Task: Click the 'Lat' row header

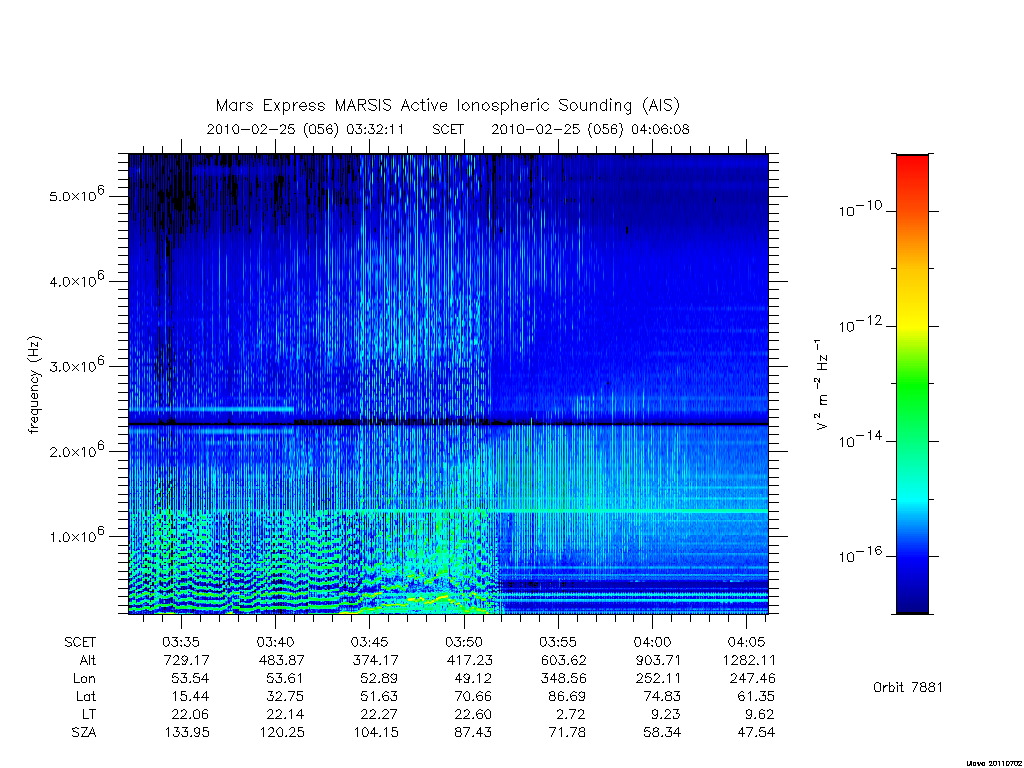Action: (86, 697)
